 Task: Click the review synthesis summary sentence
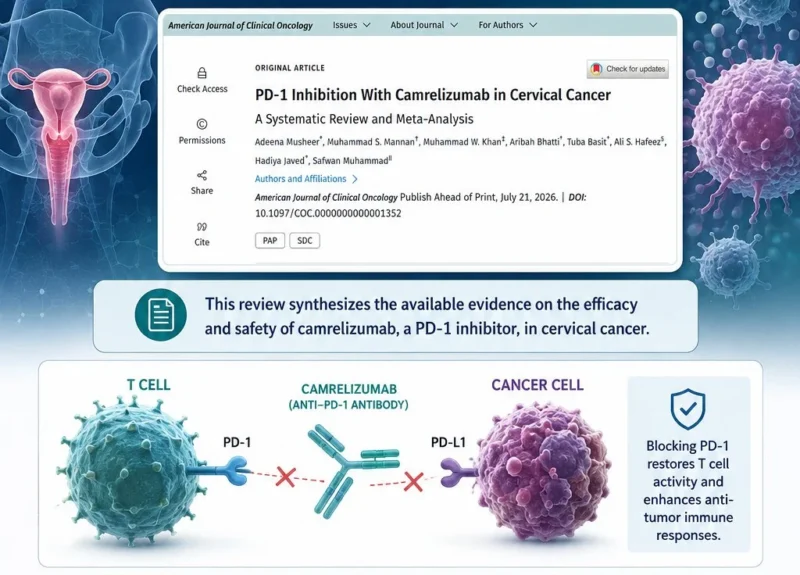click(x=427, y=316)
